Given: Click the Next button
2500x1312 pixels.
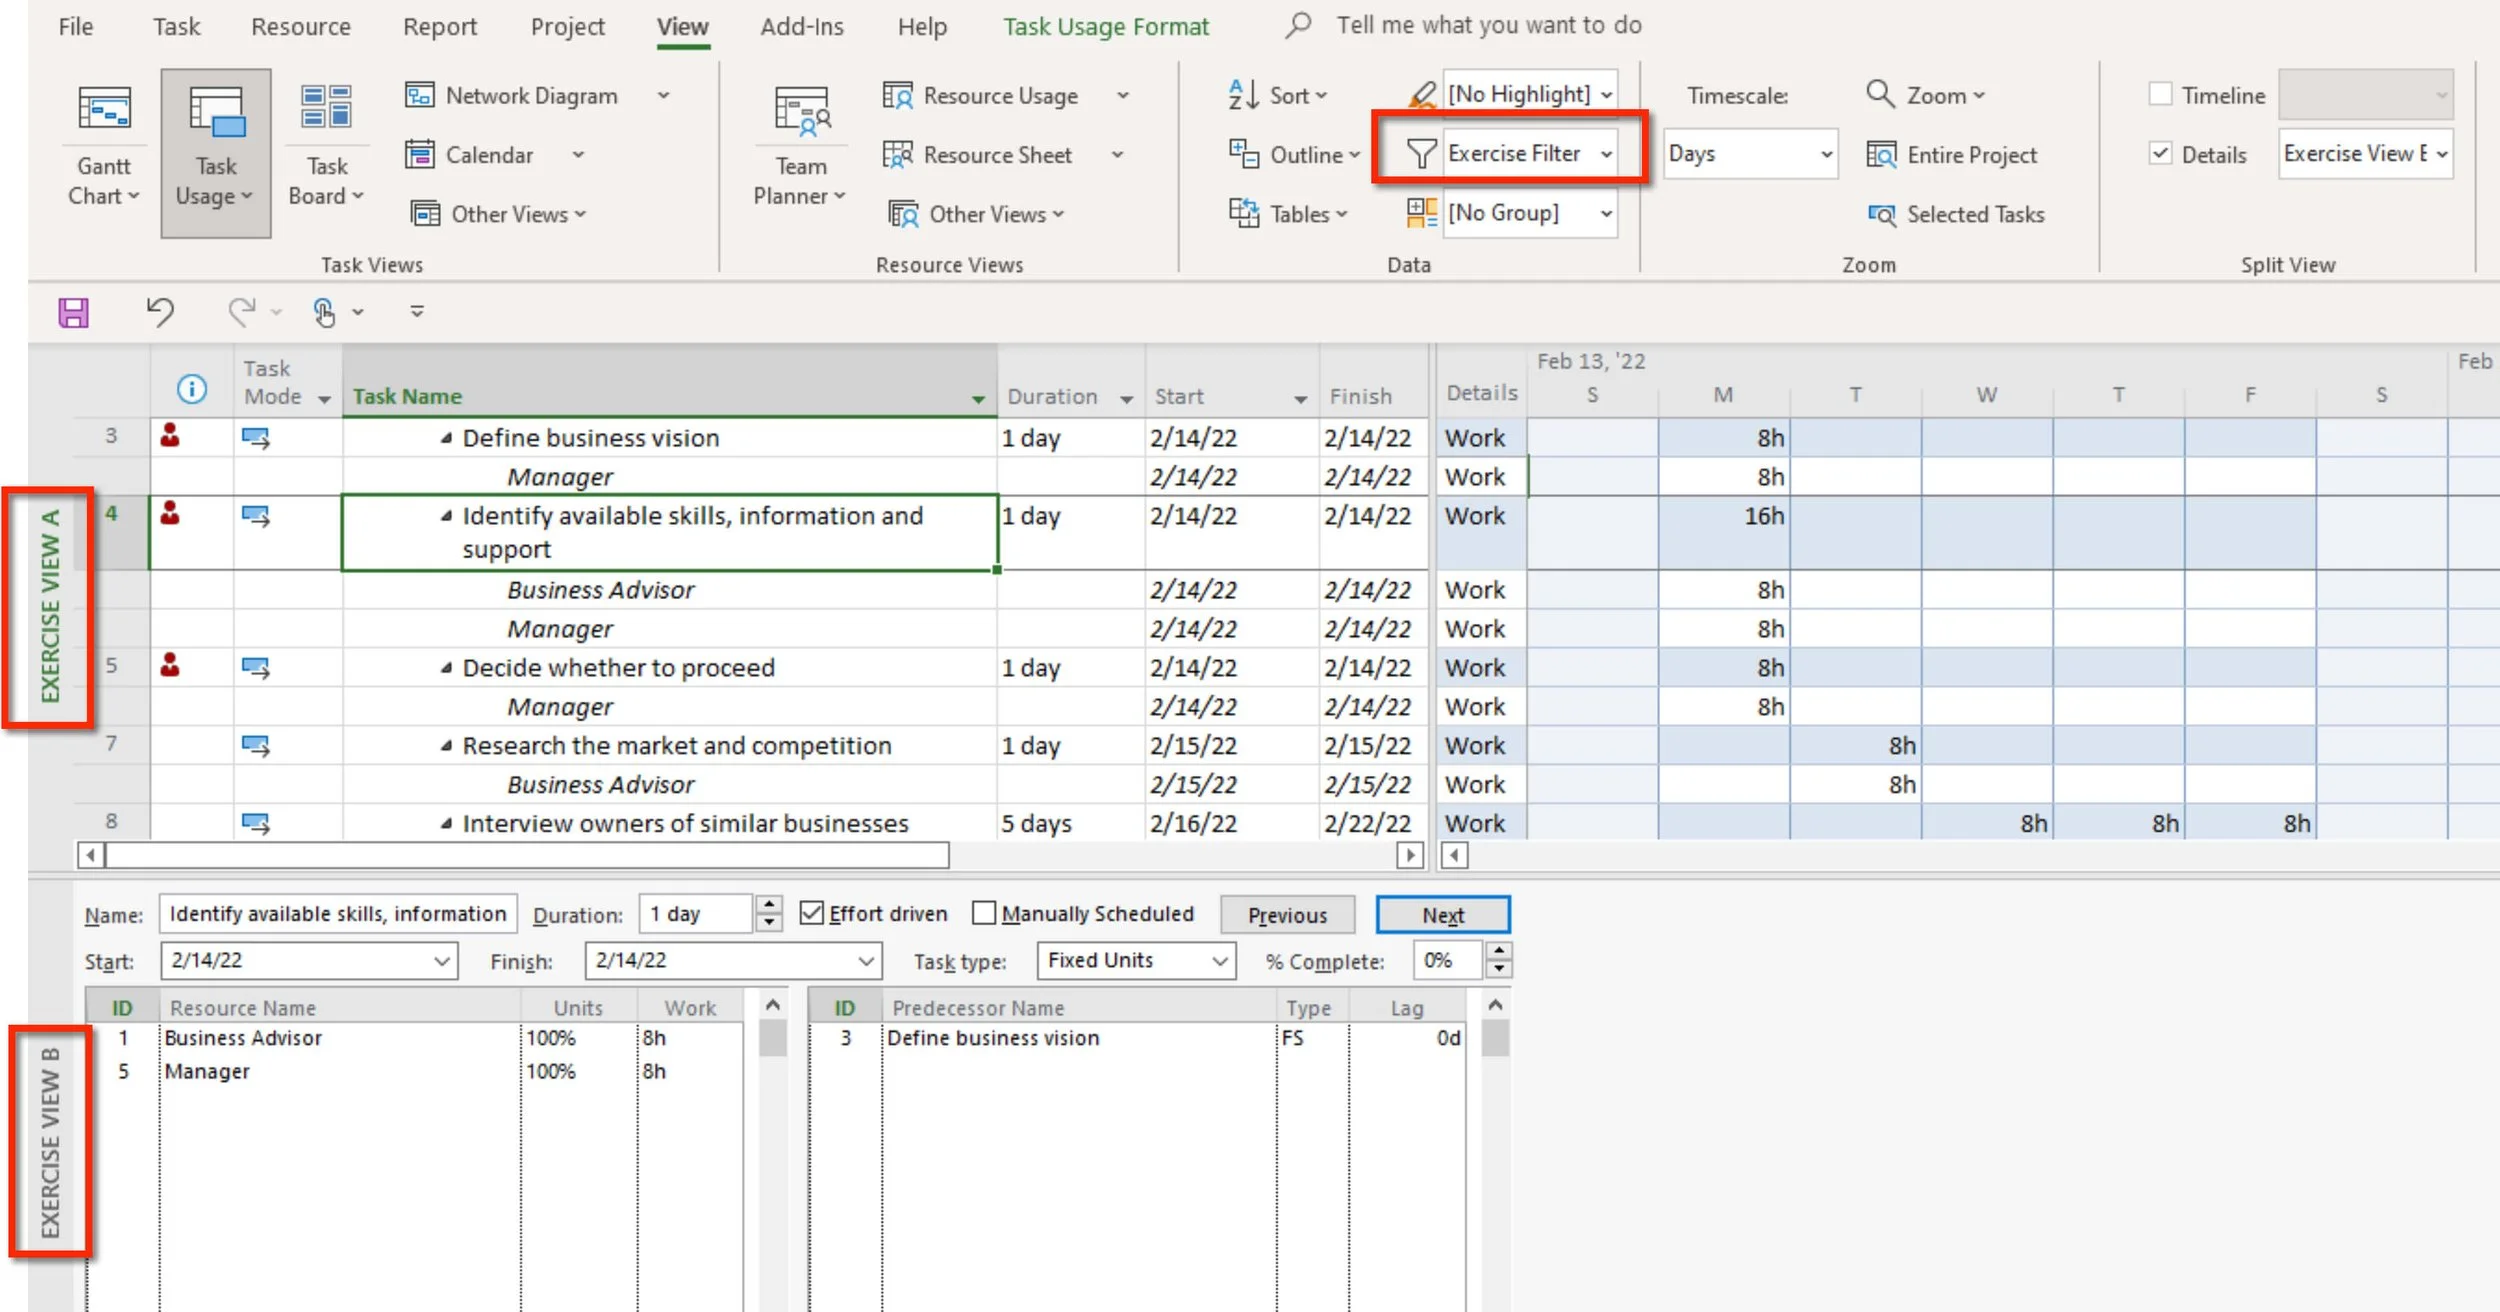Looking at the screenshot, I should click(x=1442, y=915).
